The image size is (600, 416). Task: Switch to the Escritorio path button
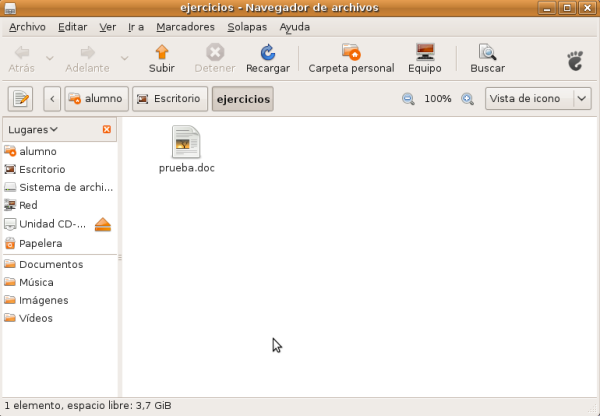tap(170, 99)
